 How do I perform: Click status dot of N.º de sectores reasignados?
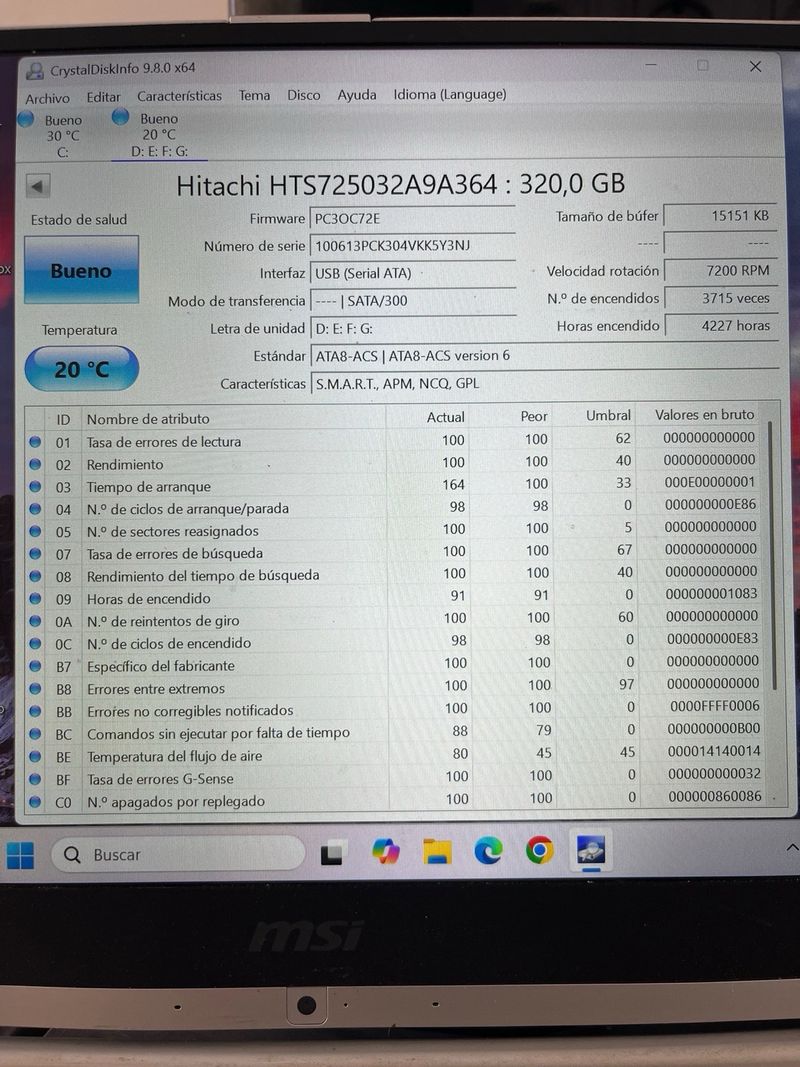[x=35, y=531]
